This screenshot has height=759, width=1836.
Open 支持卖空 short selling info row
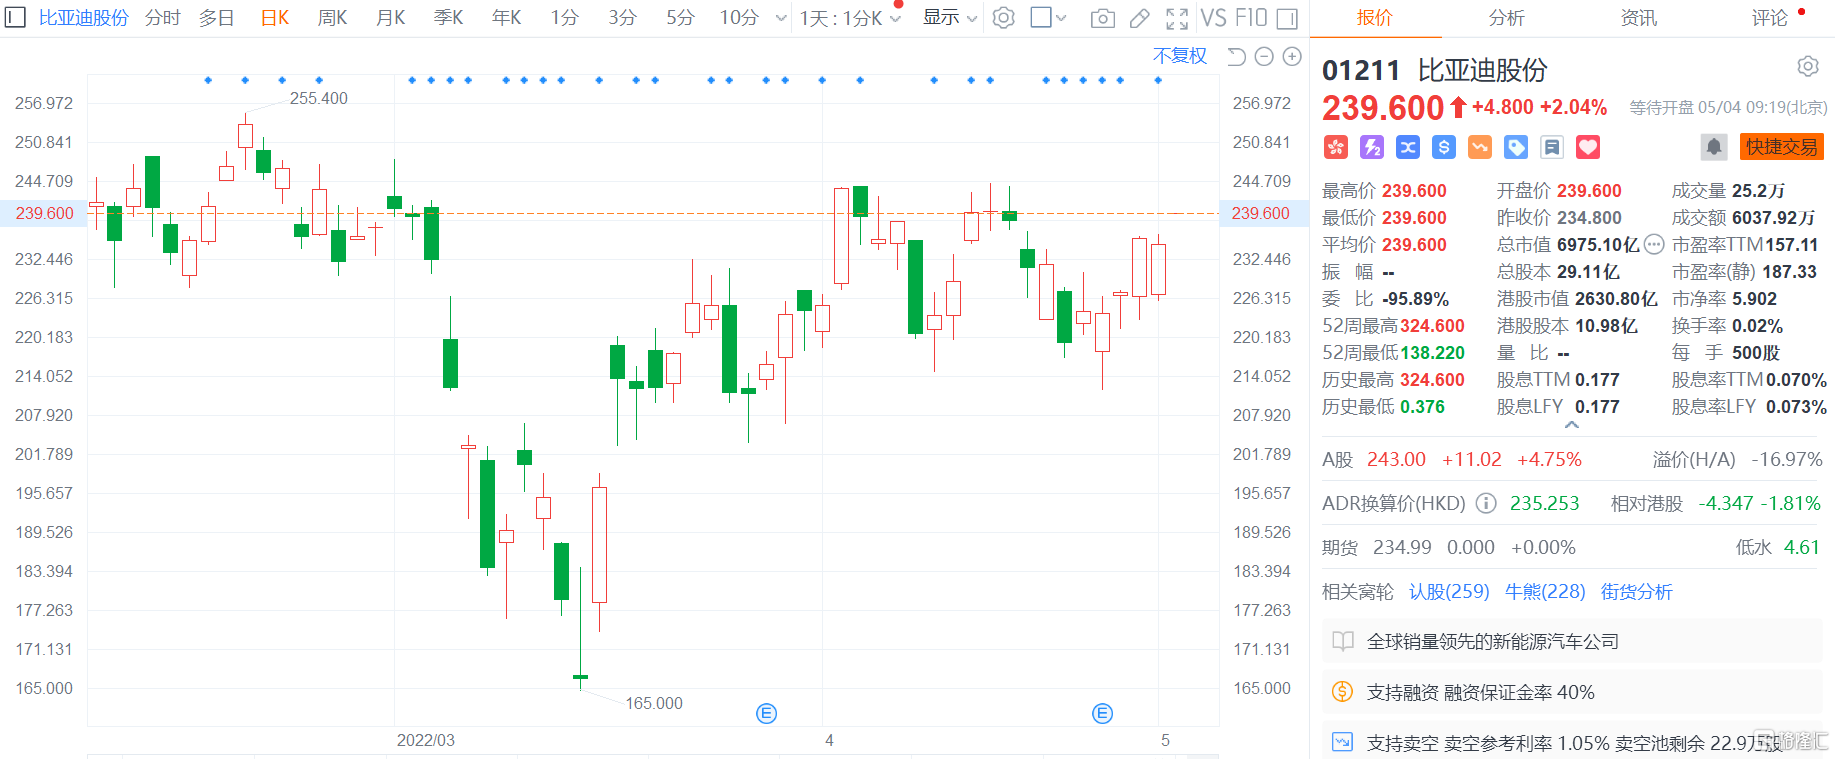[1572, 743]
